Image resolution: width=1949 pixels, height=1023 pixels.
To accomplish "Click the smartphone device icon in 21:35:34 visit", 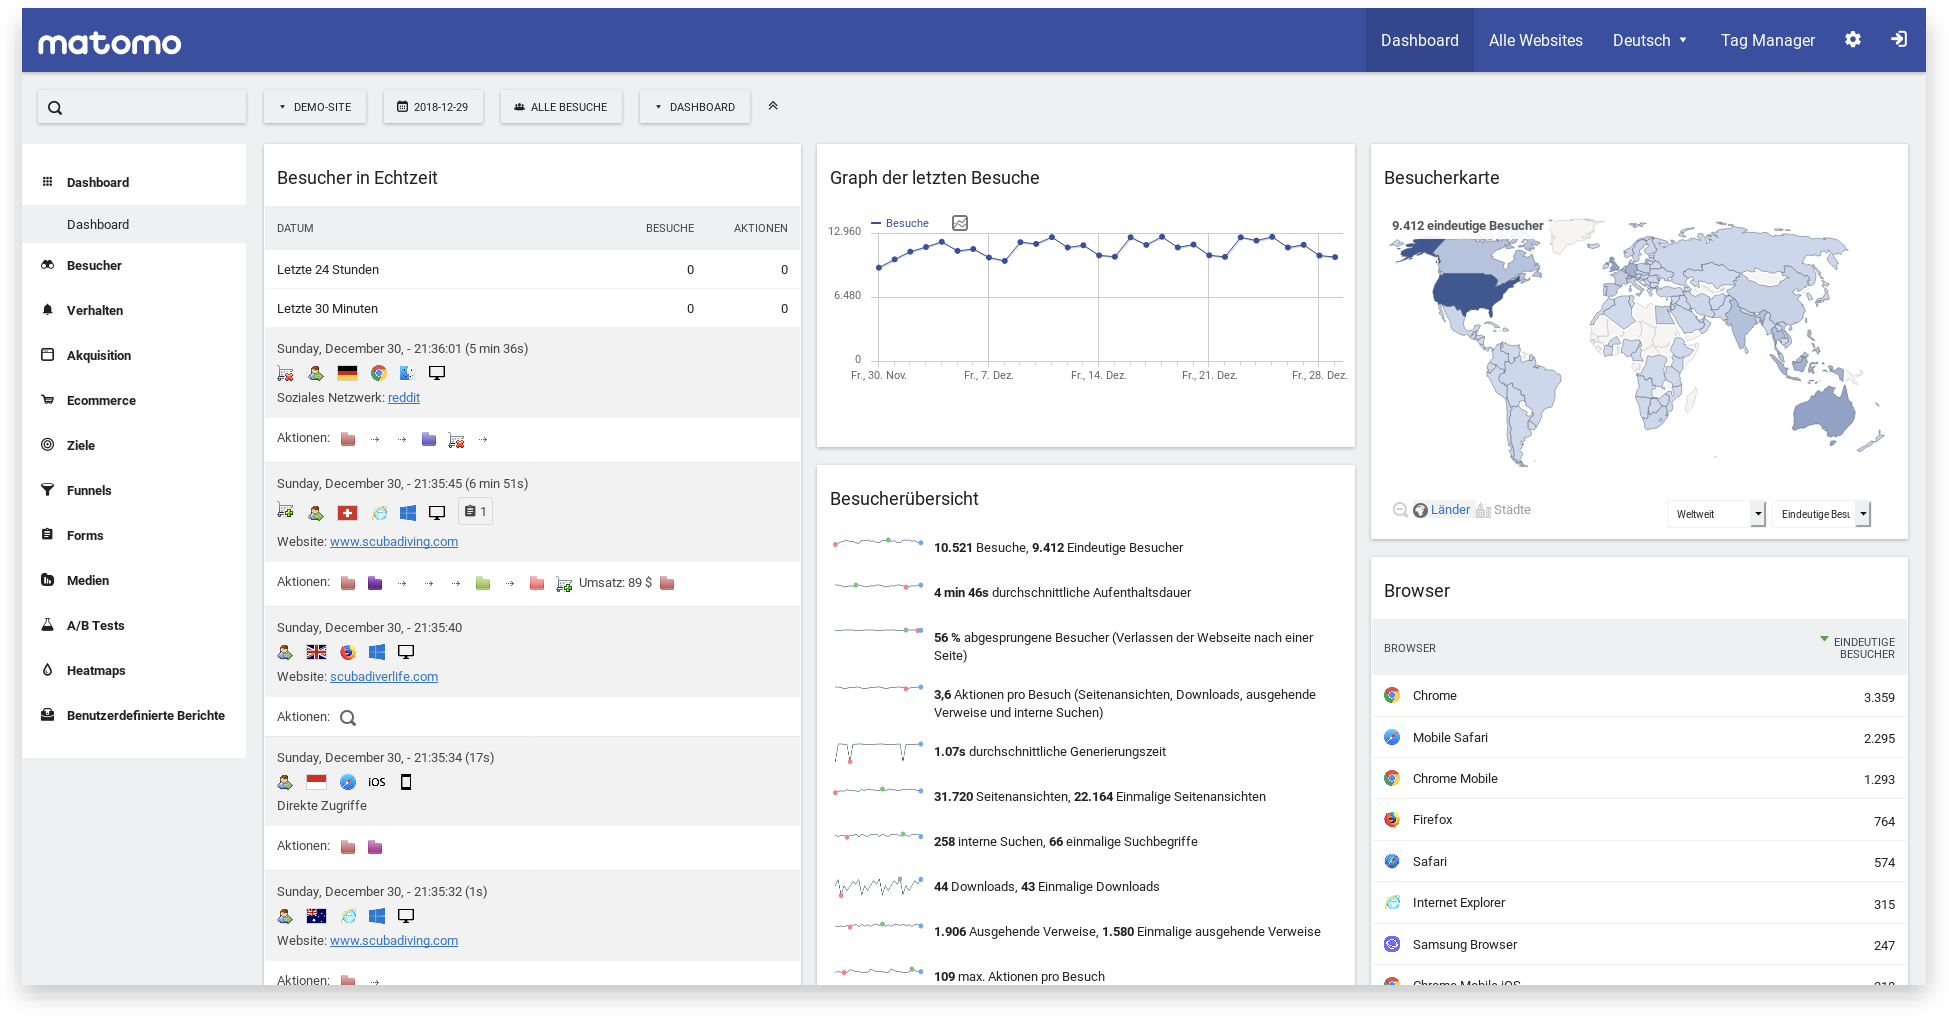I will (x=406, y=782).
